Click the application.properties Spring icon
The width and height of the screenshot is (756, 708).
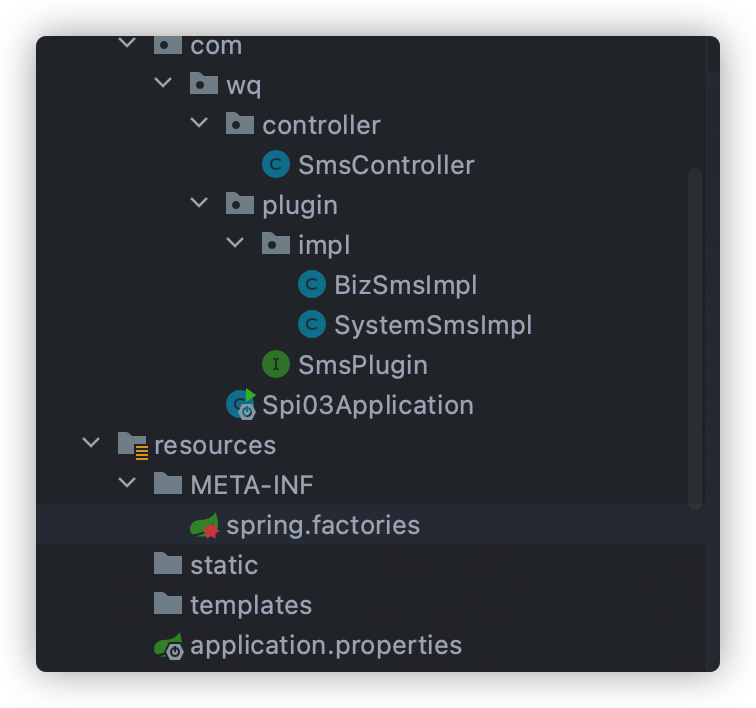tap(168, 646)
